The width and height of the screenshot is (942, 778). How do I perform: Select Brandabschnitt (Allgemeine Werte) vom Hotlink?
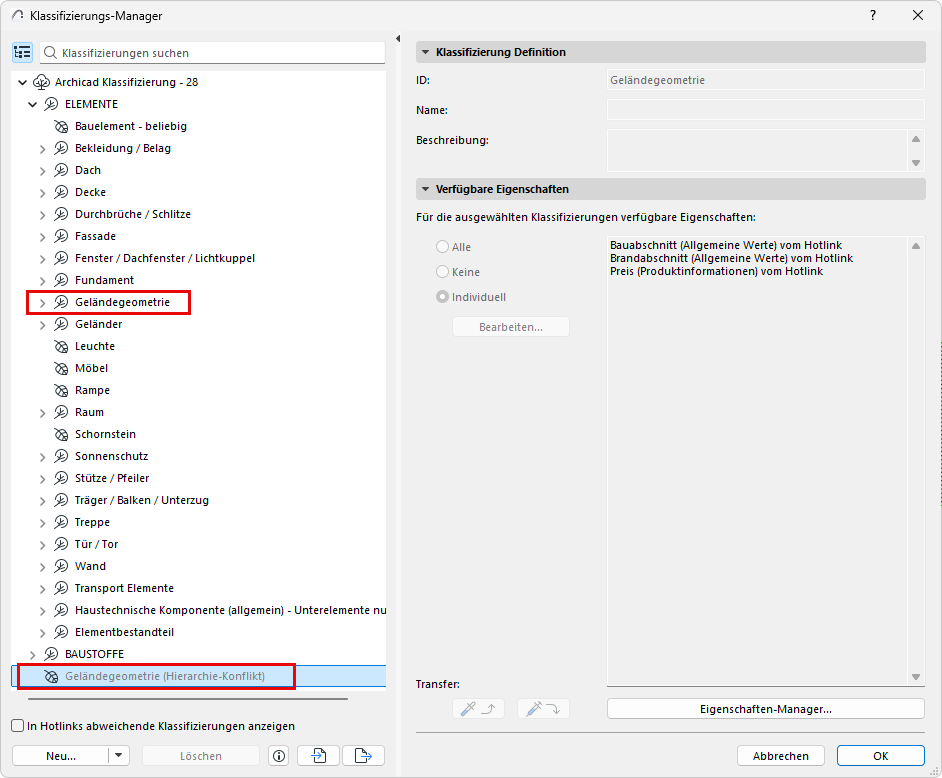(731, 258)
